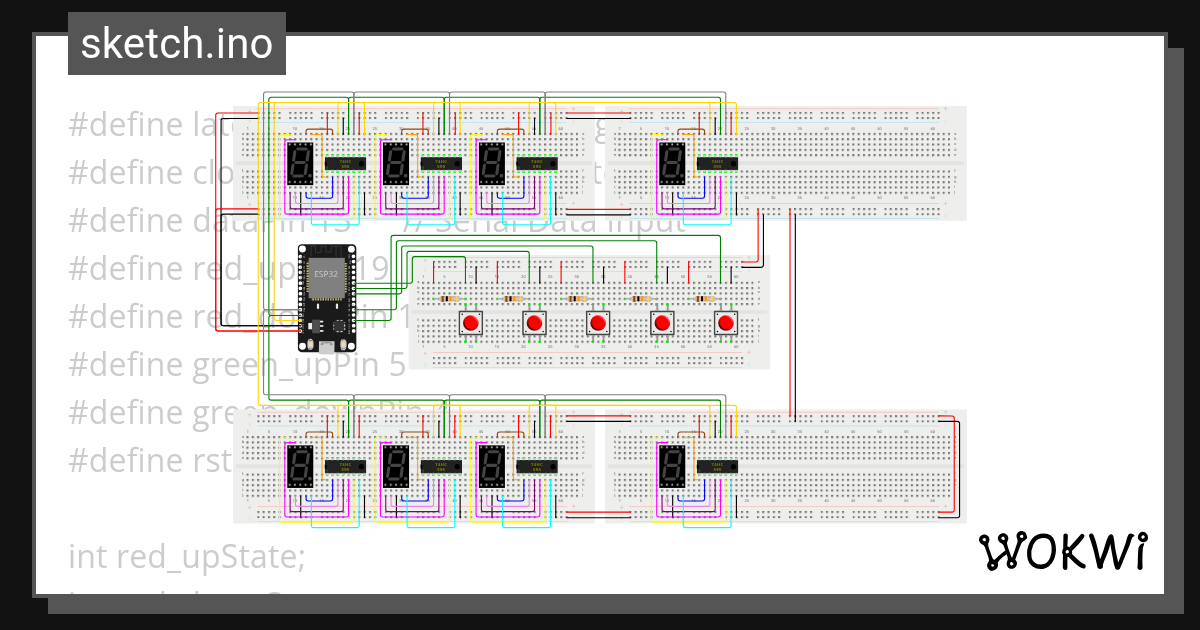Click the Wokwi logo
1200x630 pixels.
coord(1065,552)
